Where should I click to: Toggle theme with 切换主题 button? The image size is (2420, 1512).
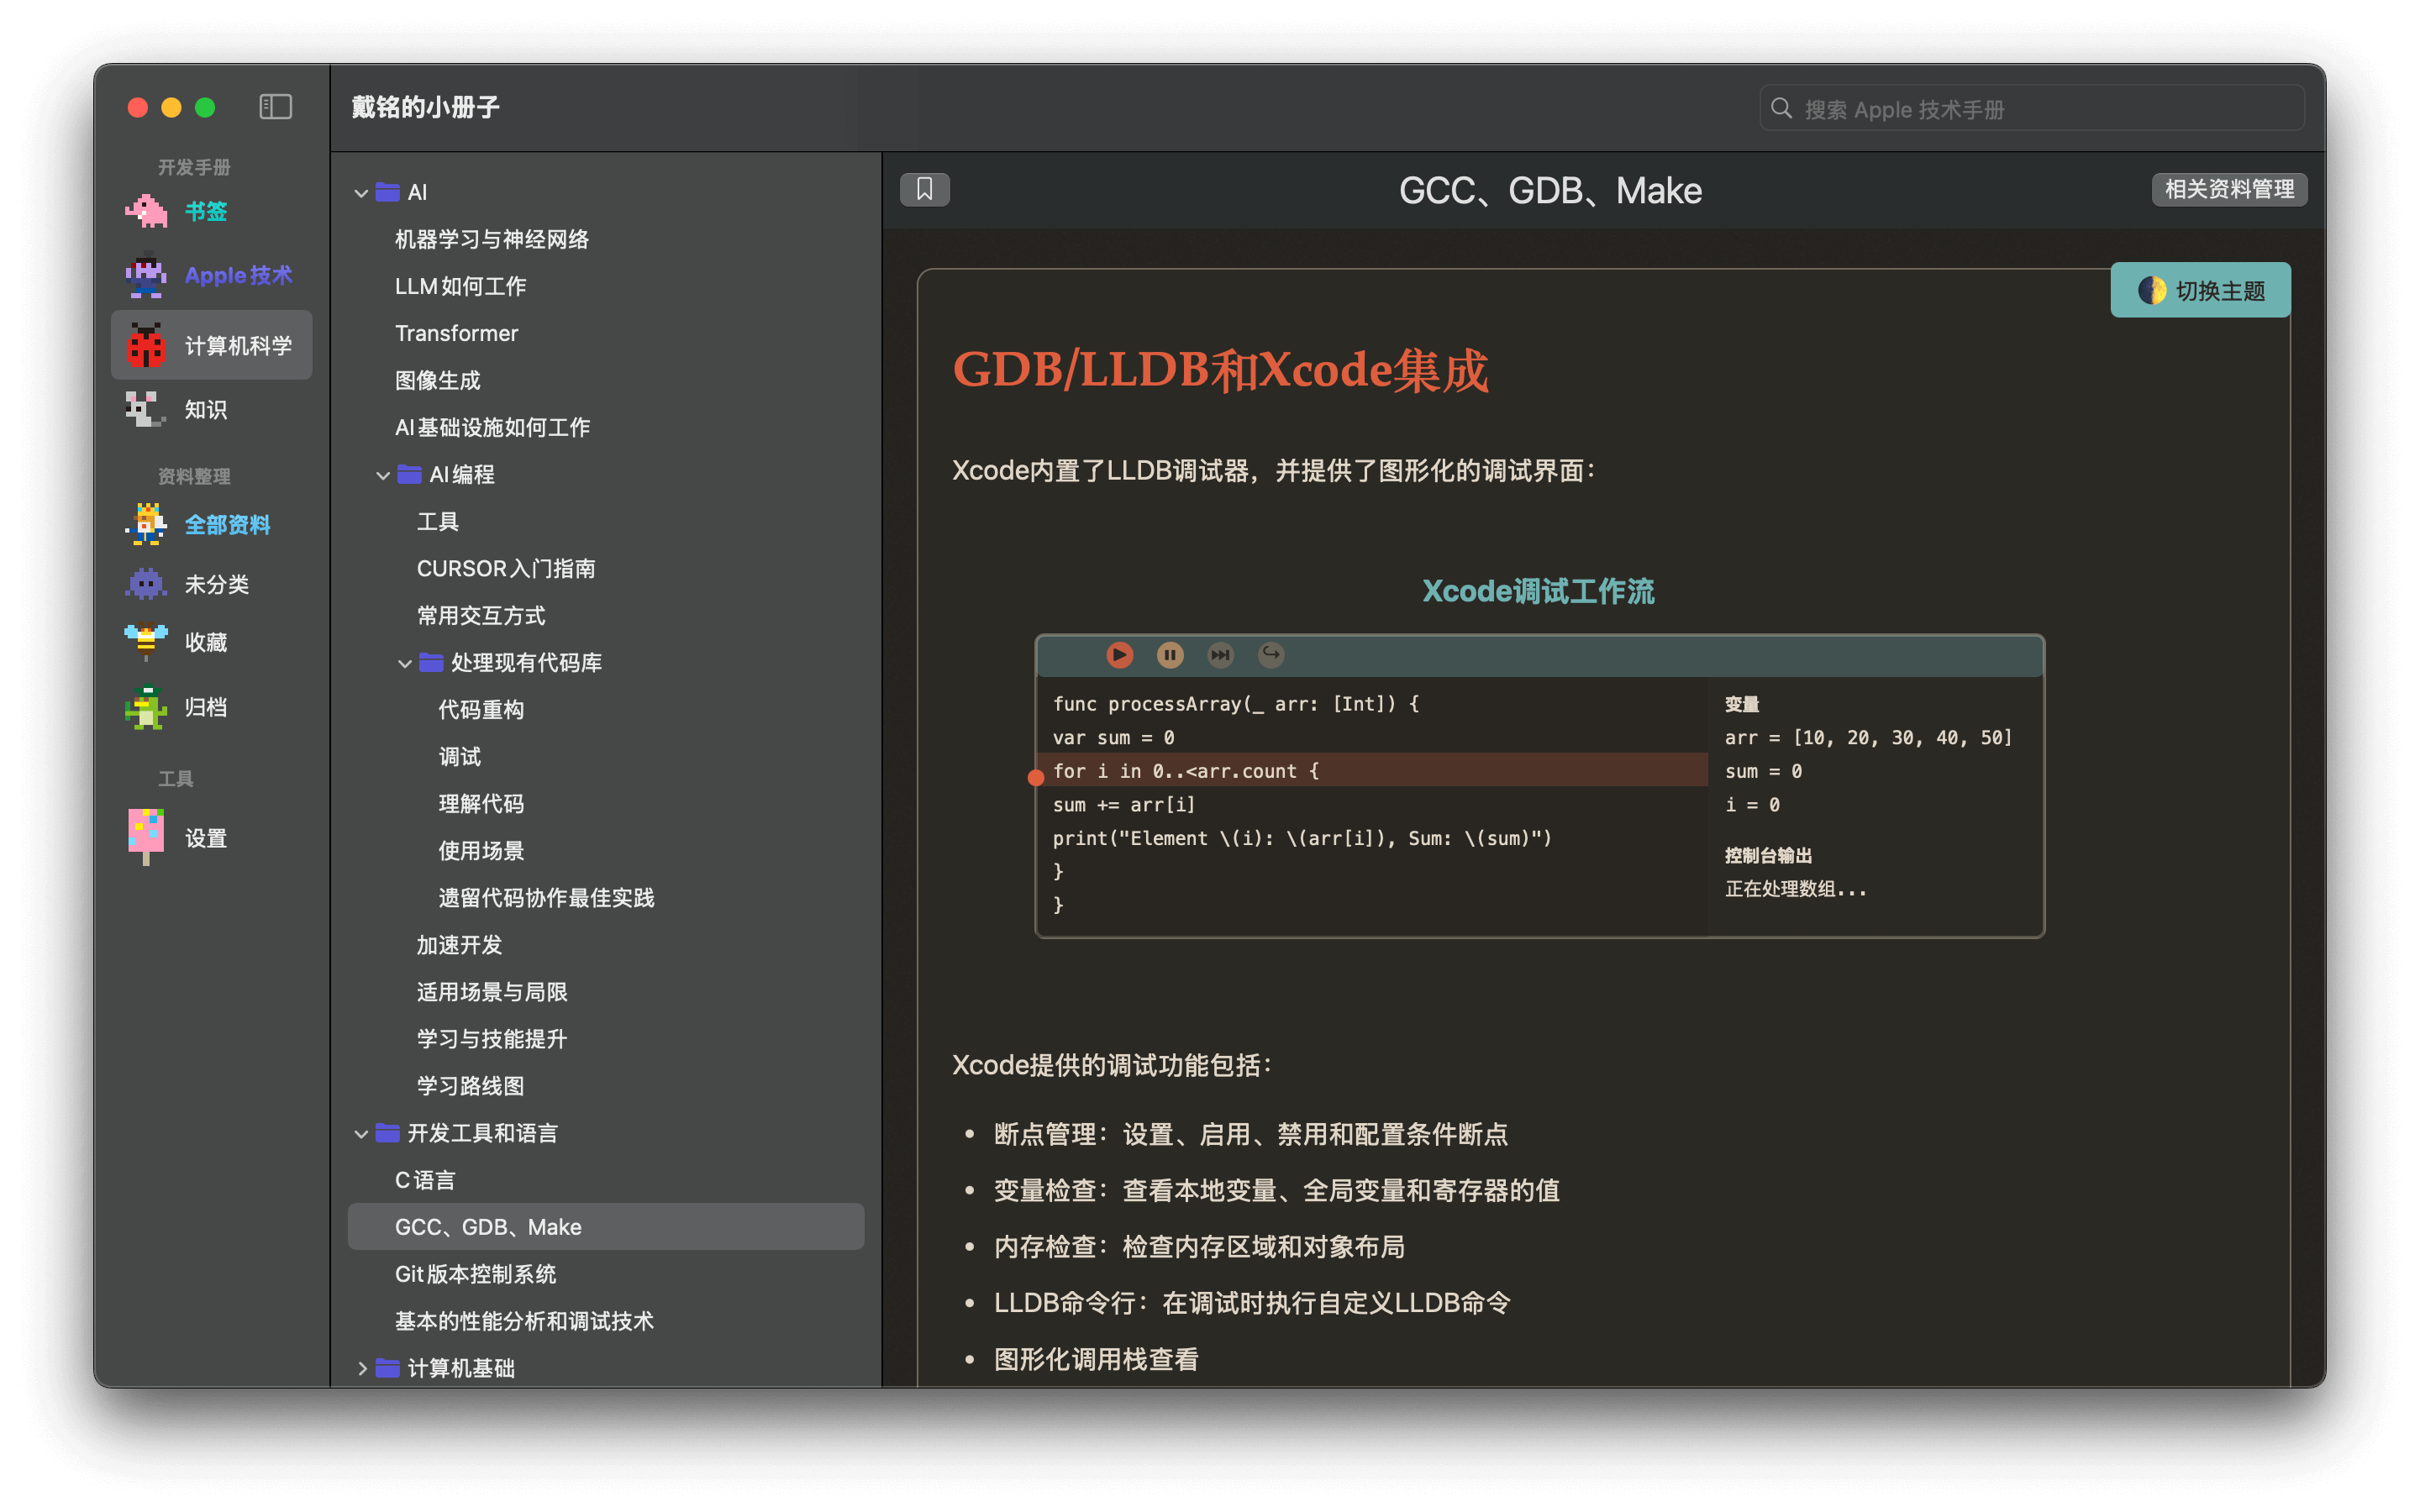coord(2200,290)
